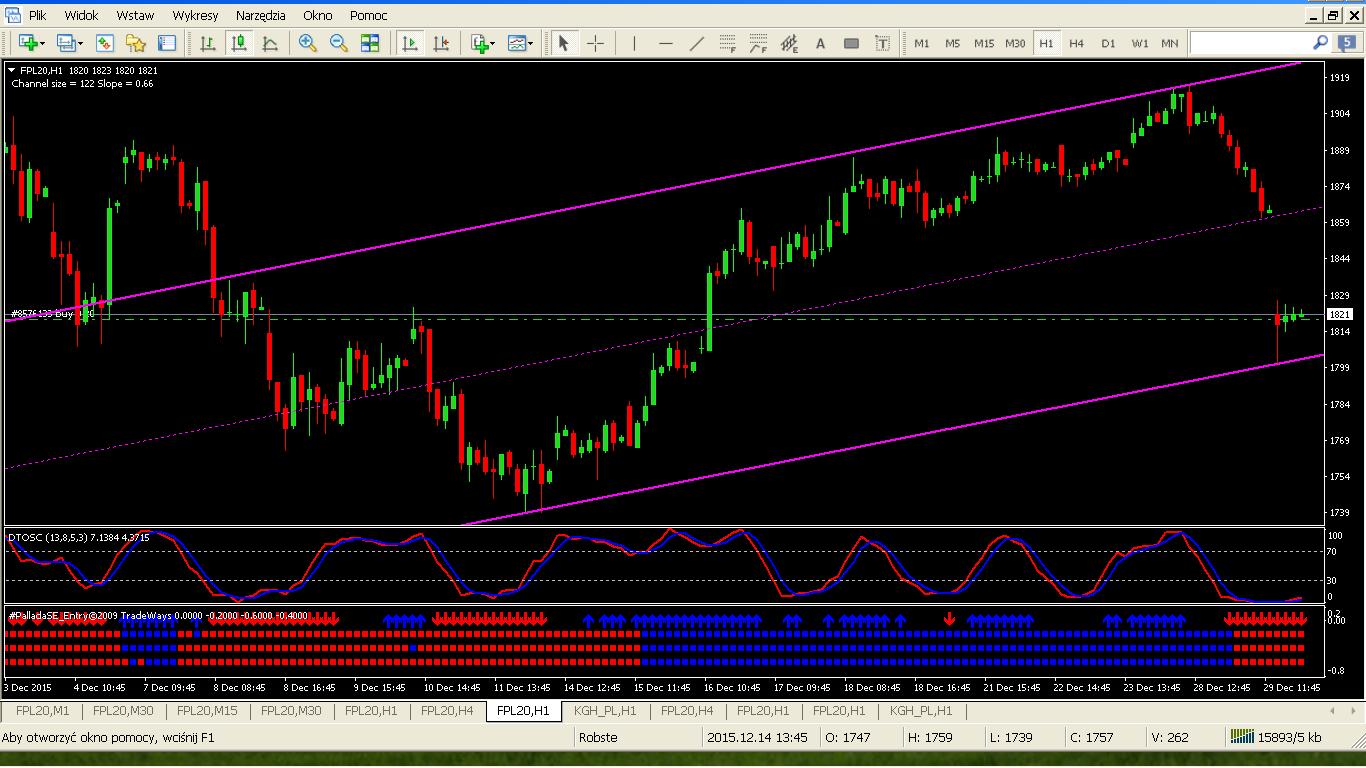Viewport: 1366px width, 768px height.
Task: Select the W1 timeframe button
Action: coord(1140,43)
